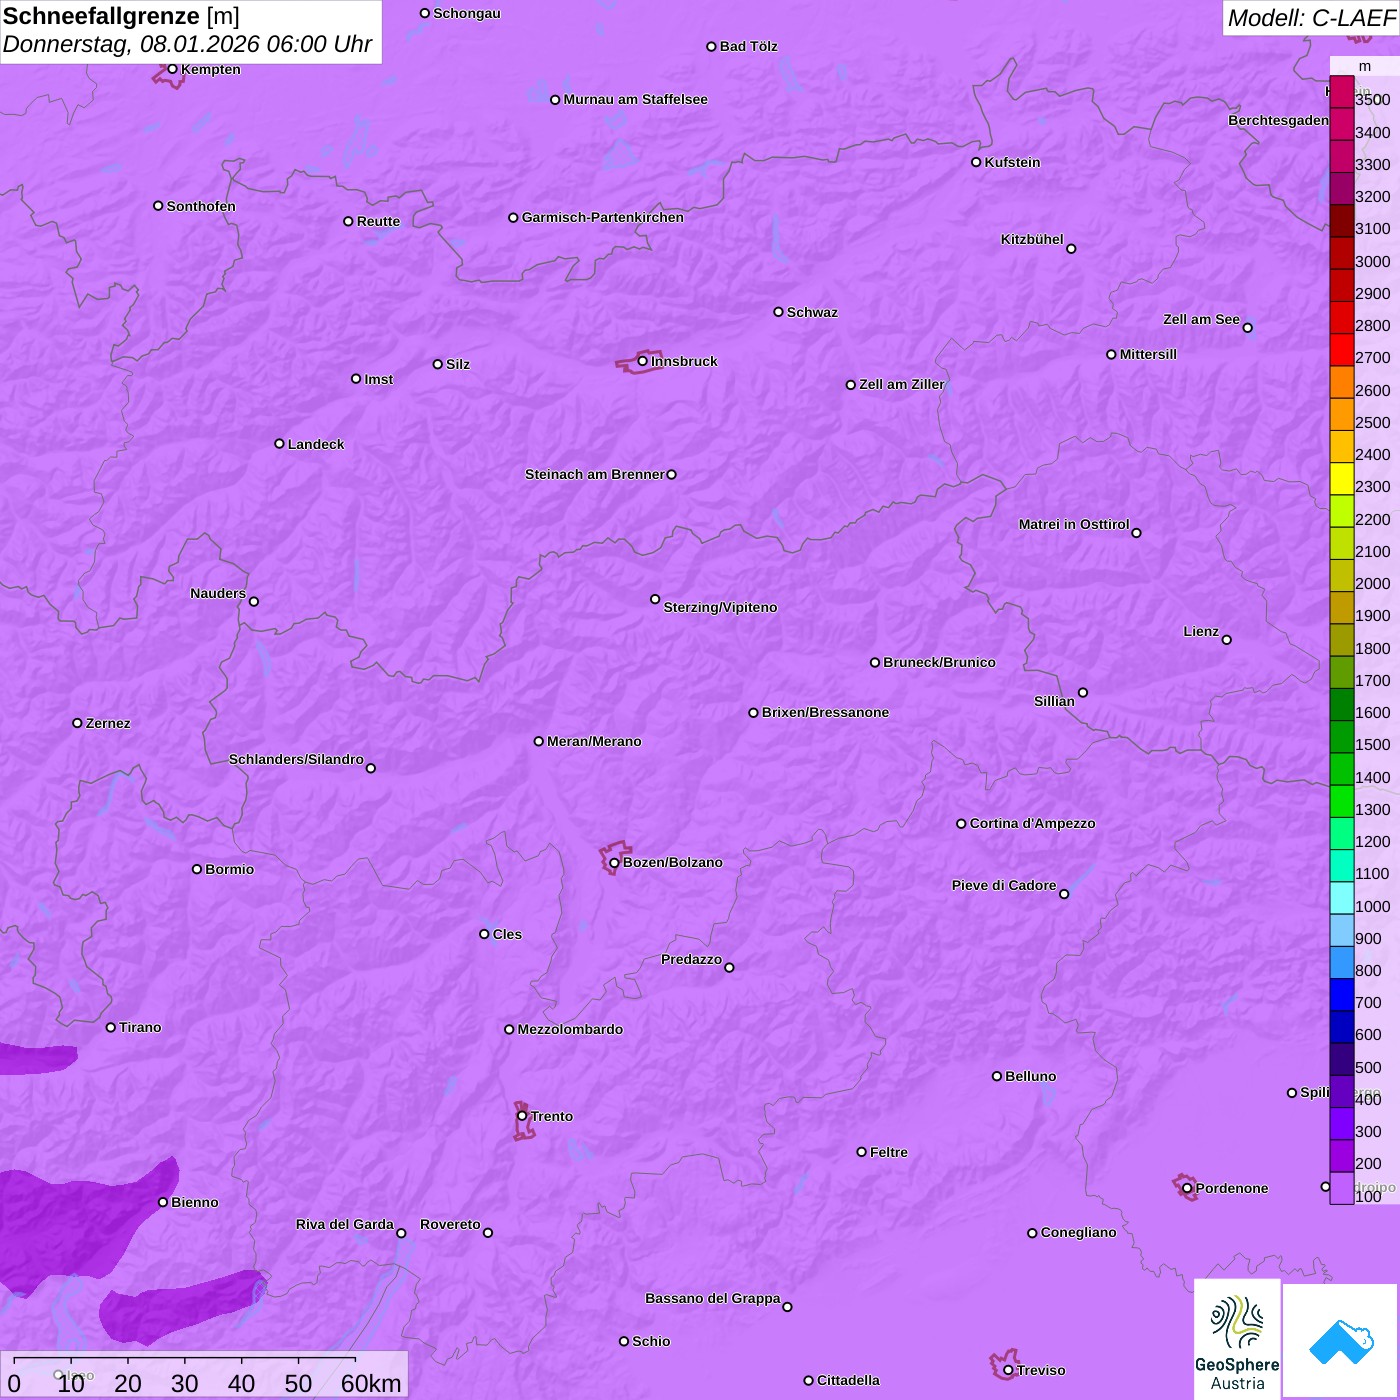Click the Kufstein location marker

click(x=977, y=162)
